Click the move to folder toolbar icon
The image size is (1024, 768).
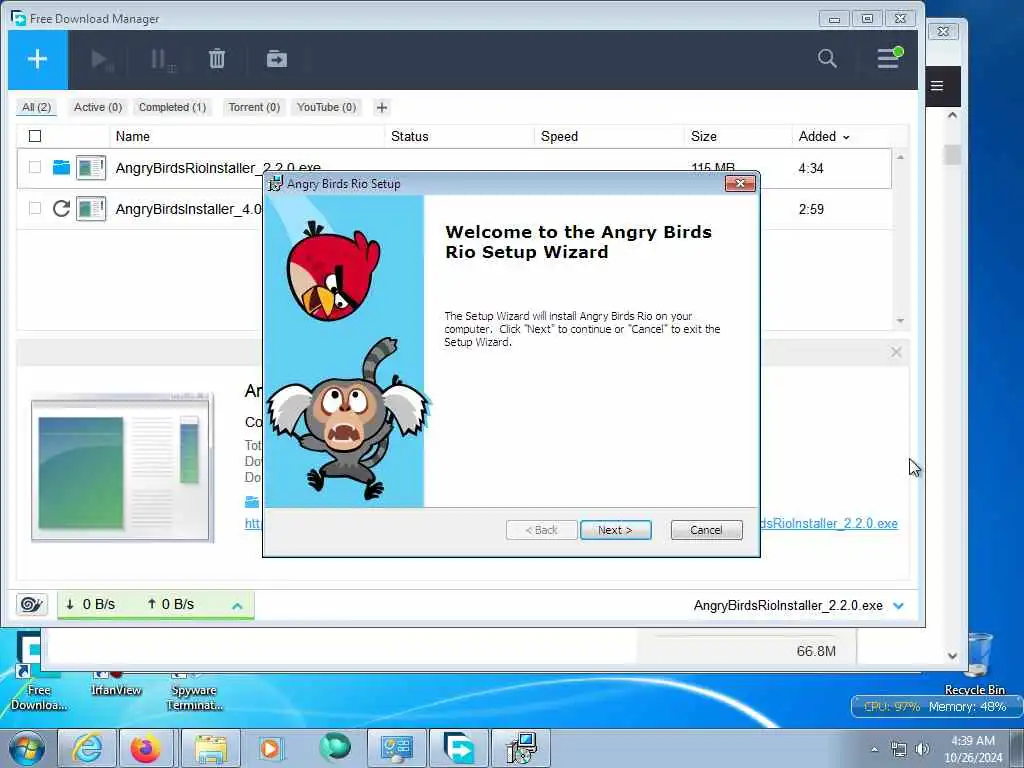(x=277, y=59)
